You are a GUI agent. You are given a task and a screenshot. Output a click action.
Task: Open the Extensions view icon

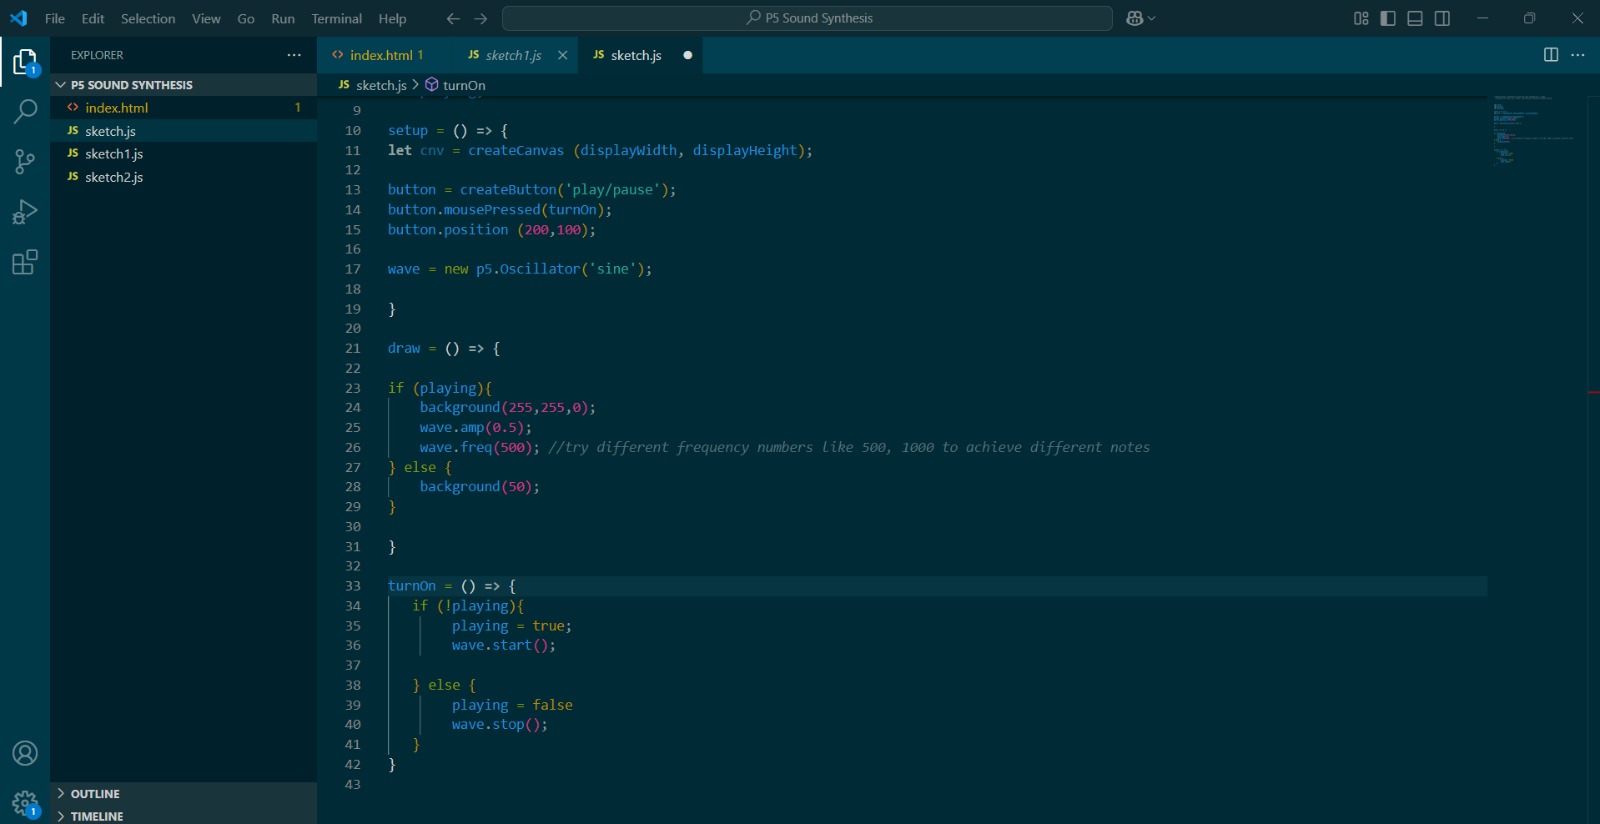(25, 263)
